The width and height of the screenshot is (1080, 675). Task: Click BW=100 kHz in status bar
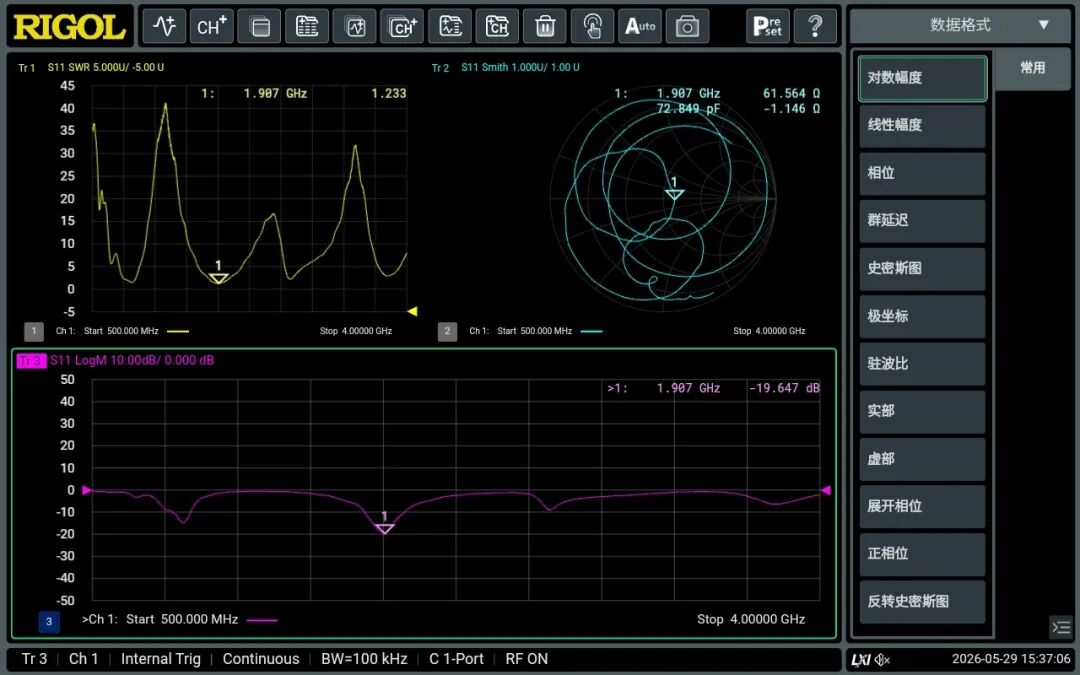pyautogui.click(x=364, y=659)
